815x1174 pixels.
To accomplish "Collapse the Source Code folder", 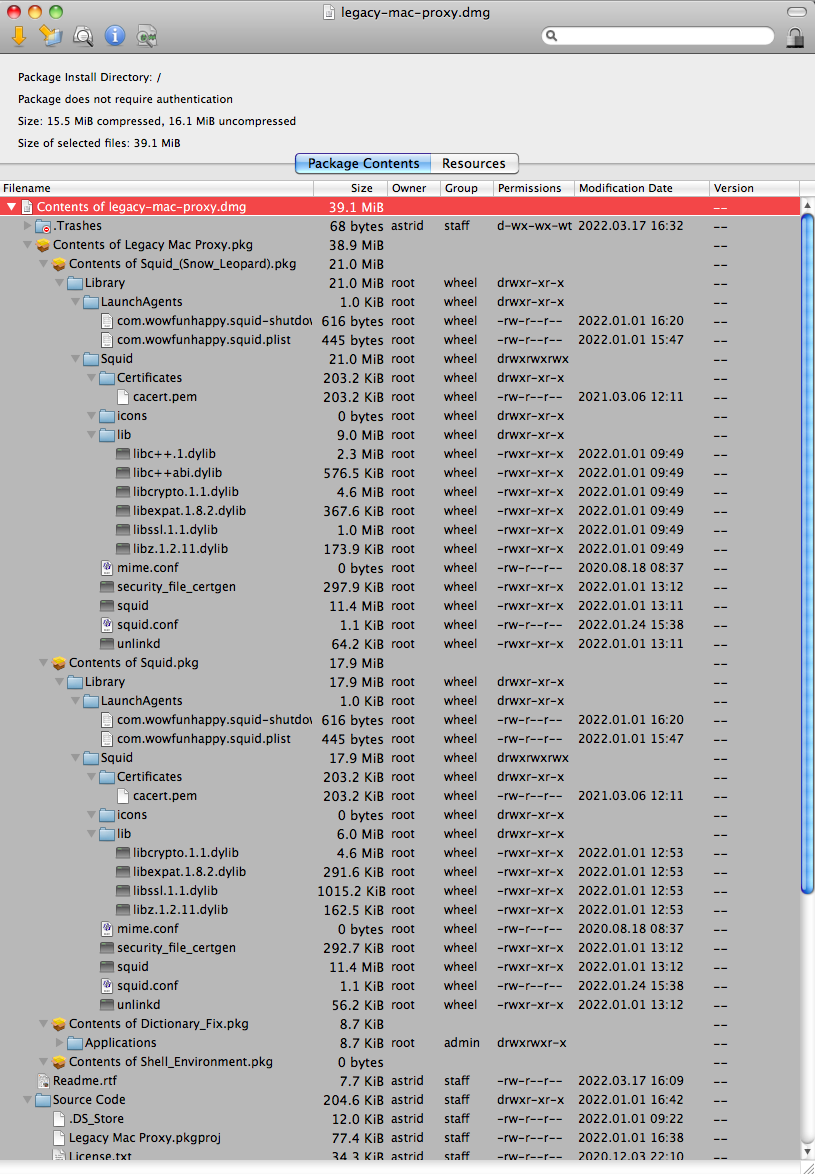I will (27, 1100).
